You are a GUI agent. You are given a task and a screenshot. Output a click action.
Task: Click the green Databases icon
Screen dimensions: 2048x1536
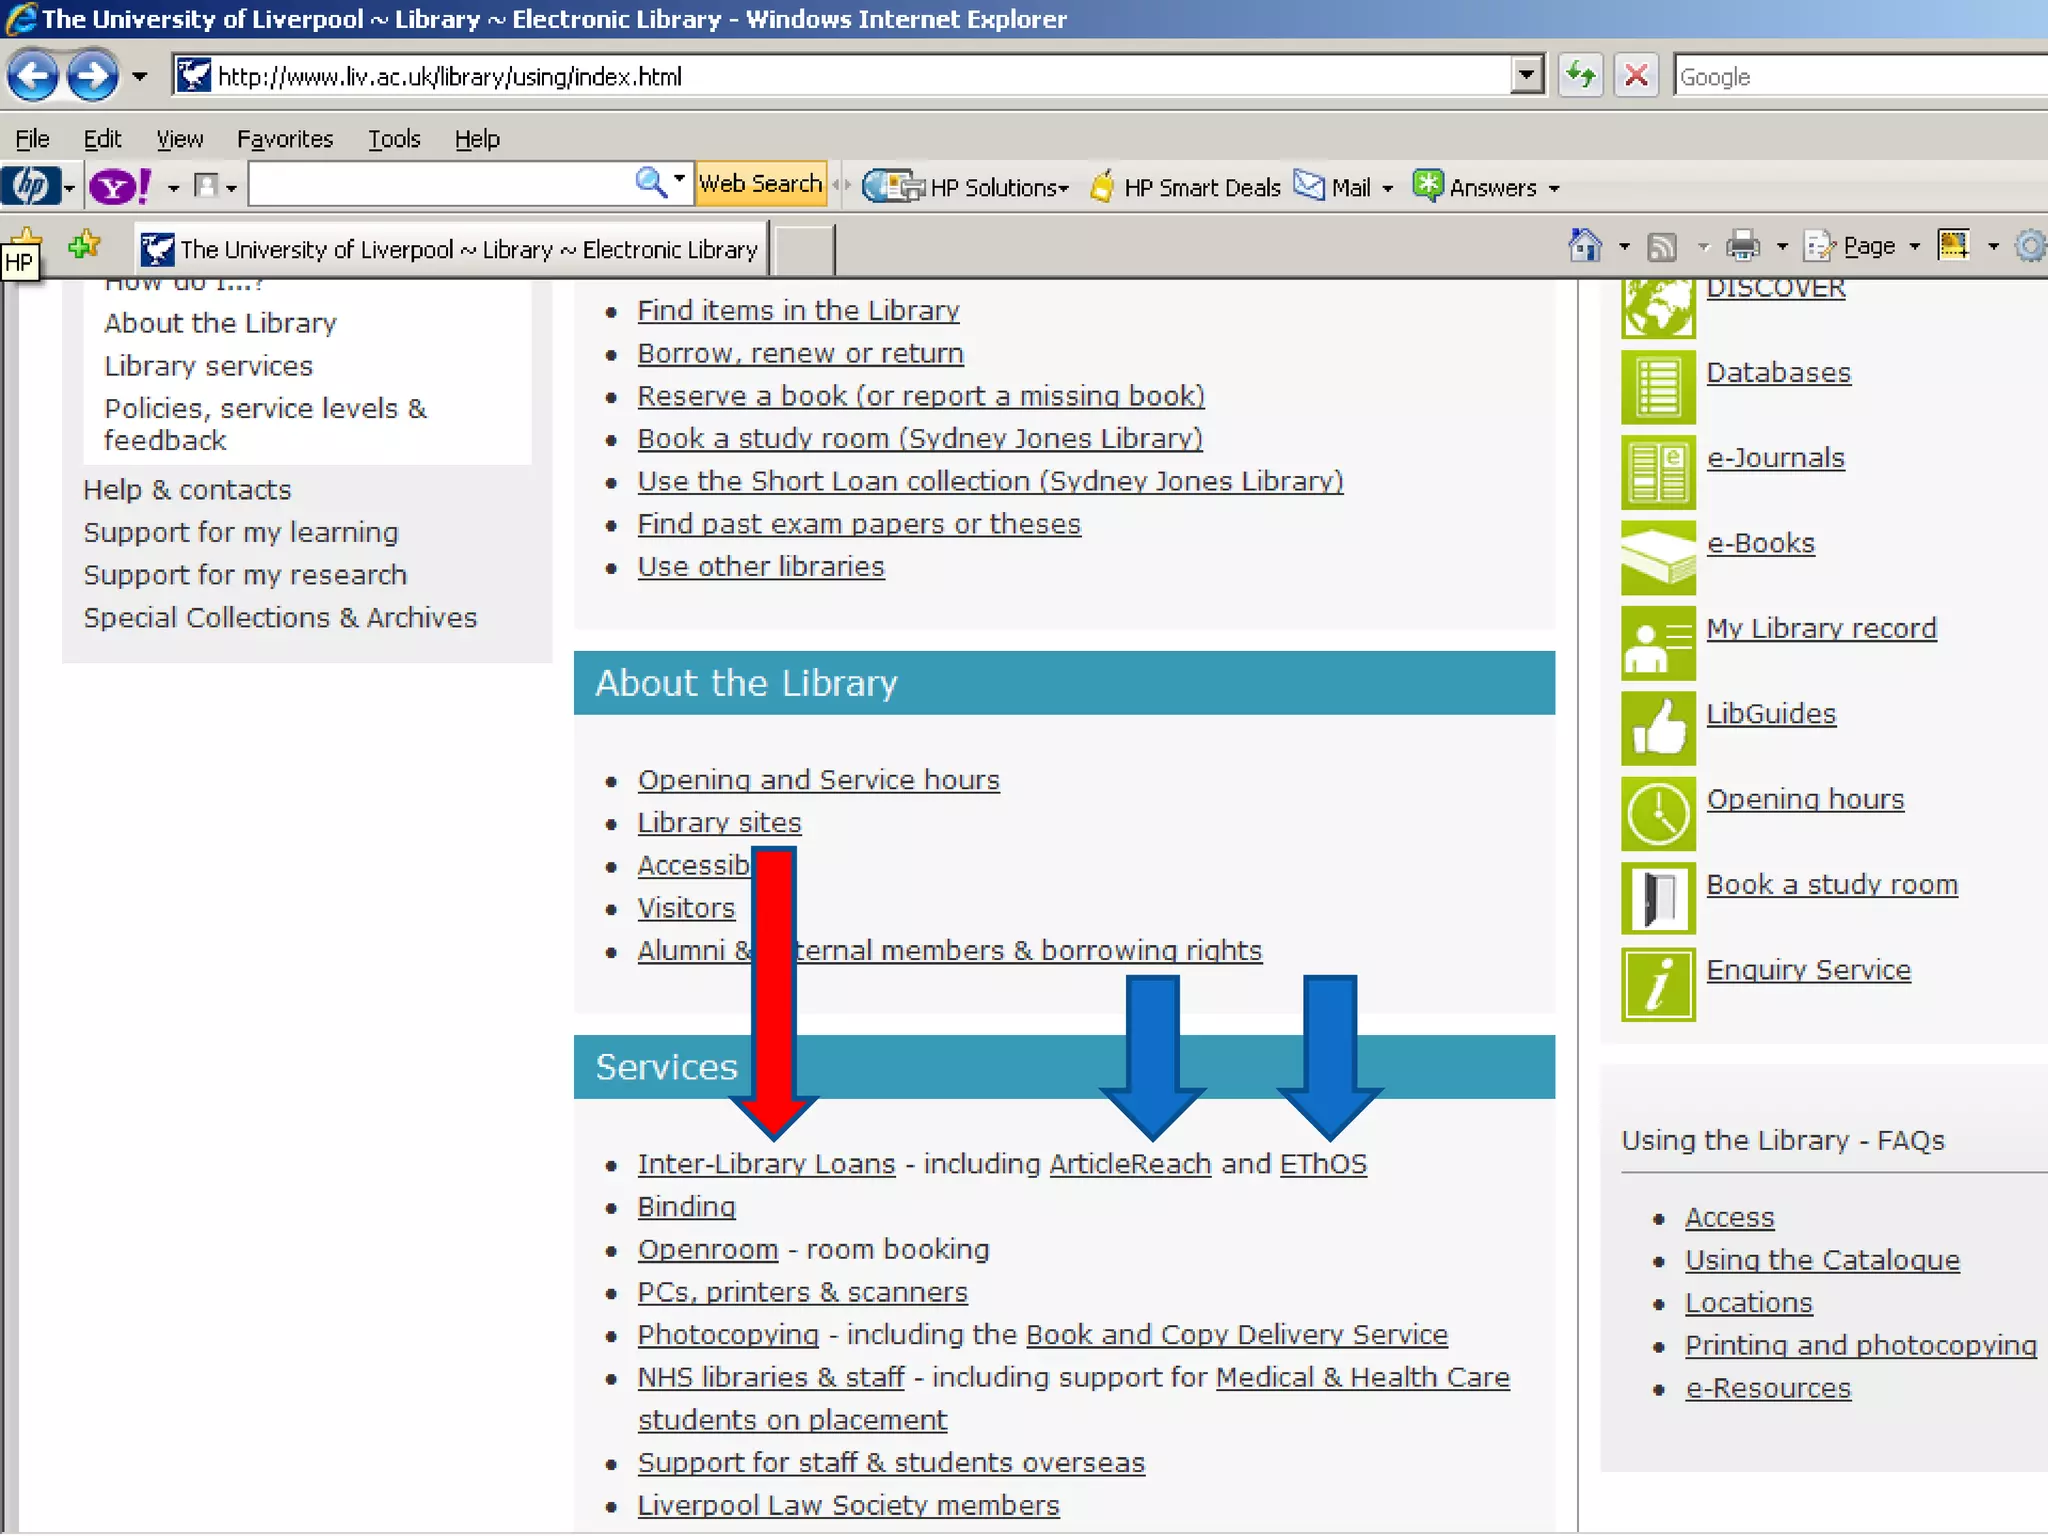(x=1658, y=388)
